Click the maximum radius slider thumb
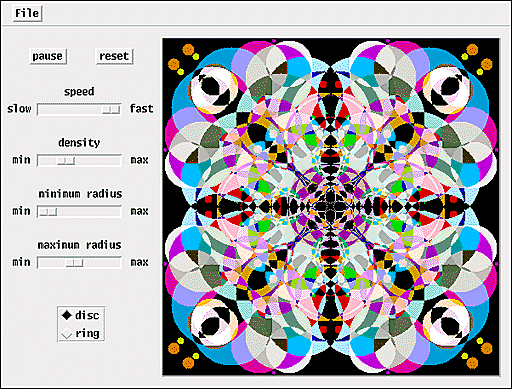 [75, 263]
